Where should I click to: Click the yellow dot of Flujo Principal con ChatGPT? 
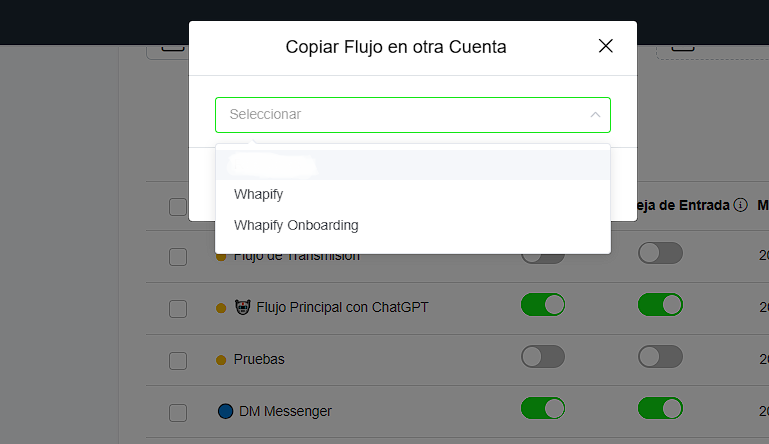pyautogui.click(x=221, y=308)
